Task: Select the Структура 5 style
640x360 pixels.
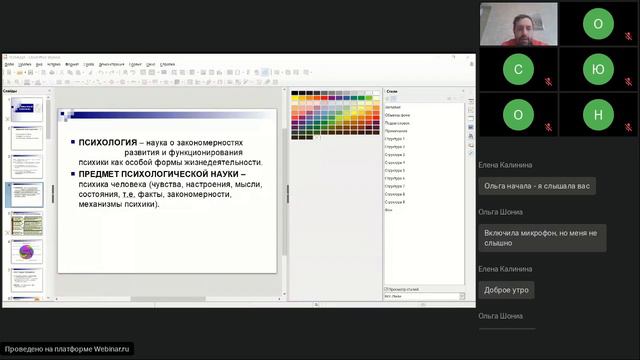Action: click(x=395, y=170)
